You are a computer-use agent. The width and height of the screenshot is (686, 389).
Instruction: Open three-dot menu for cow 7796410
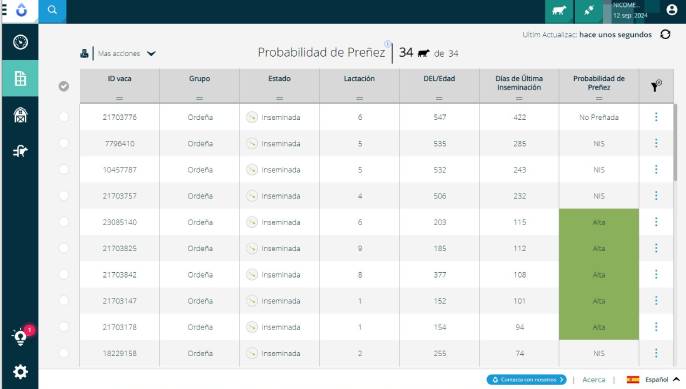click(x=656, y=143)
